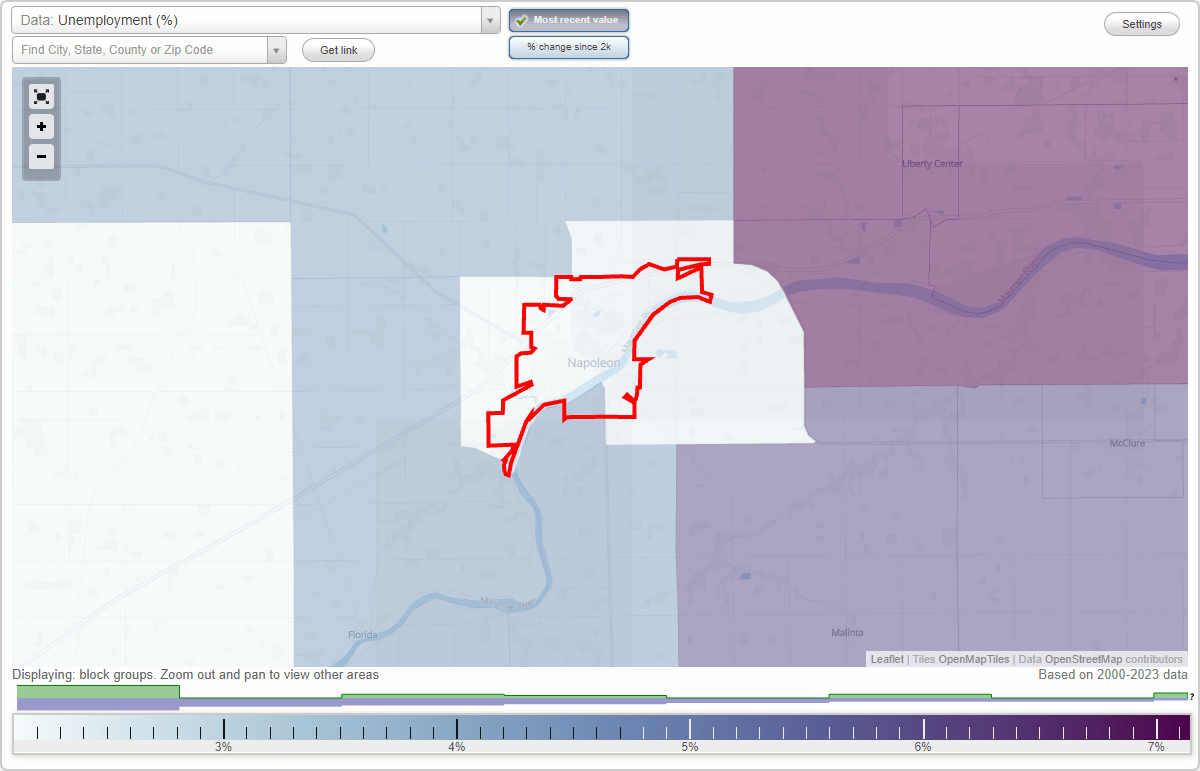Open the Data selector showing Unemployment (%)

click(x=250, y=19)
